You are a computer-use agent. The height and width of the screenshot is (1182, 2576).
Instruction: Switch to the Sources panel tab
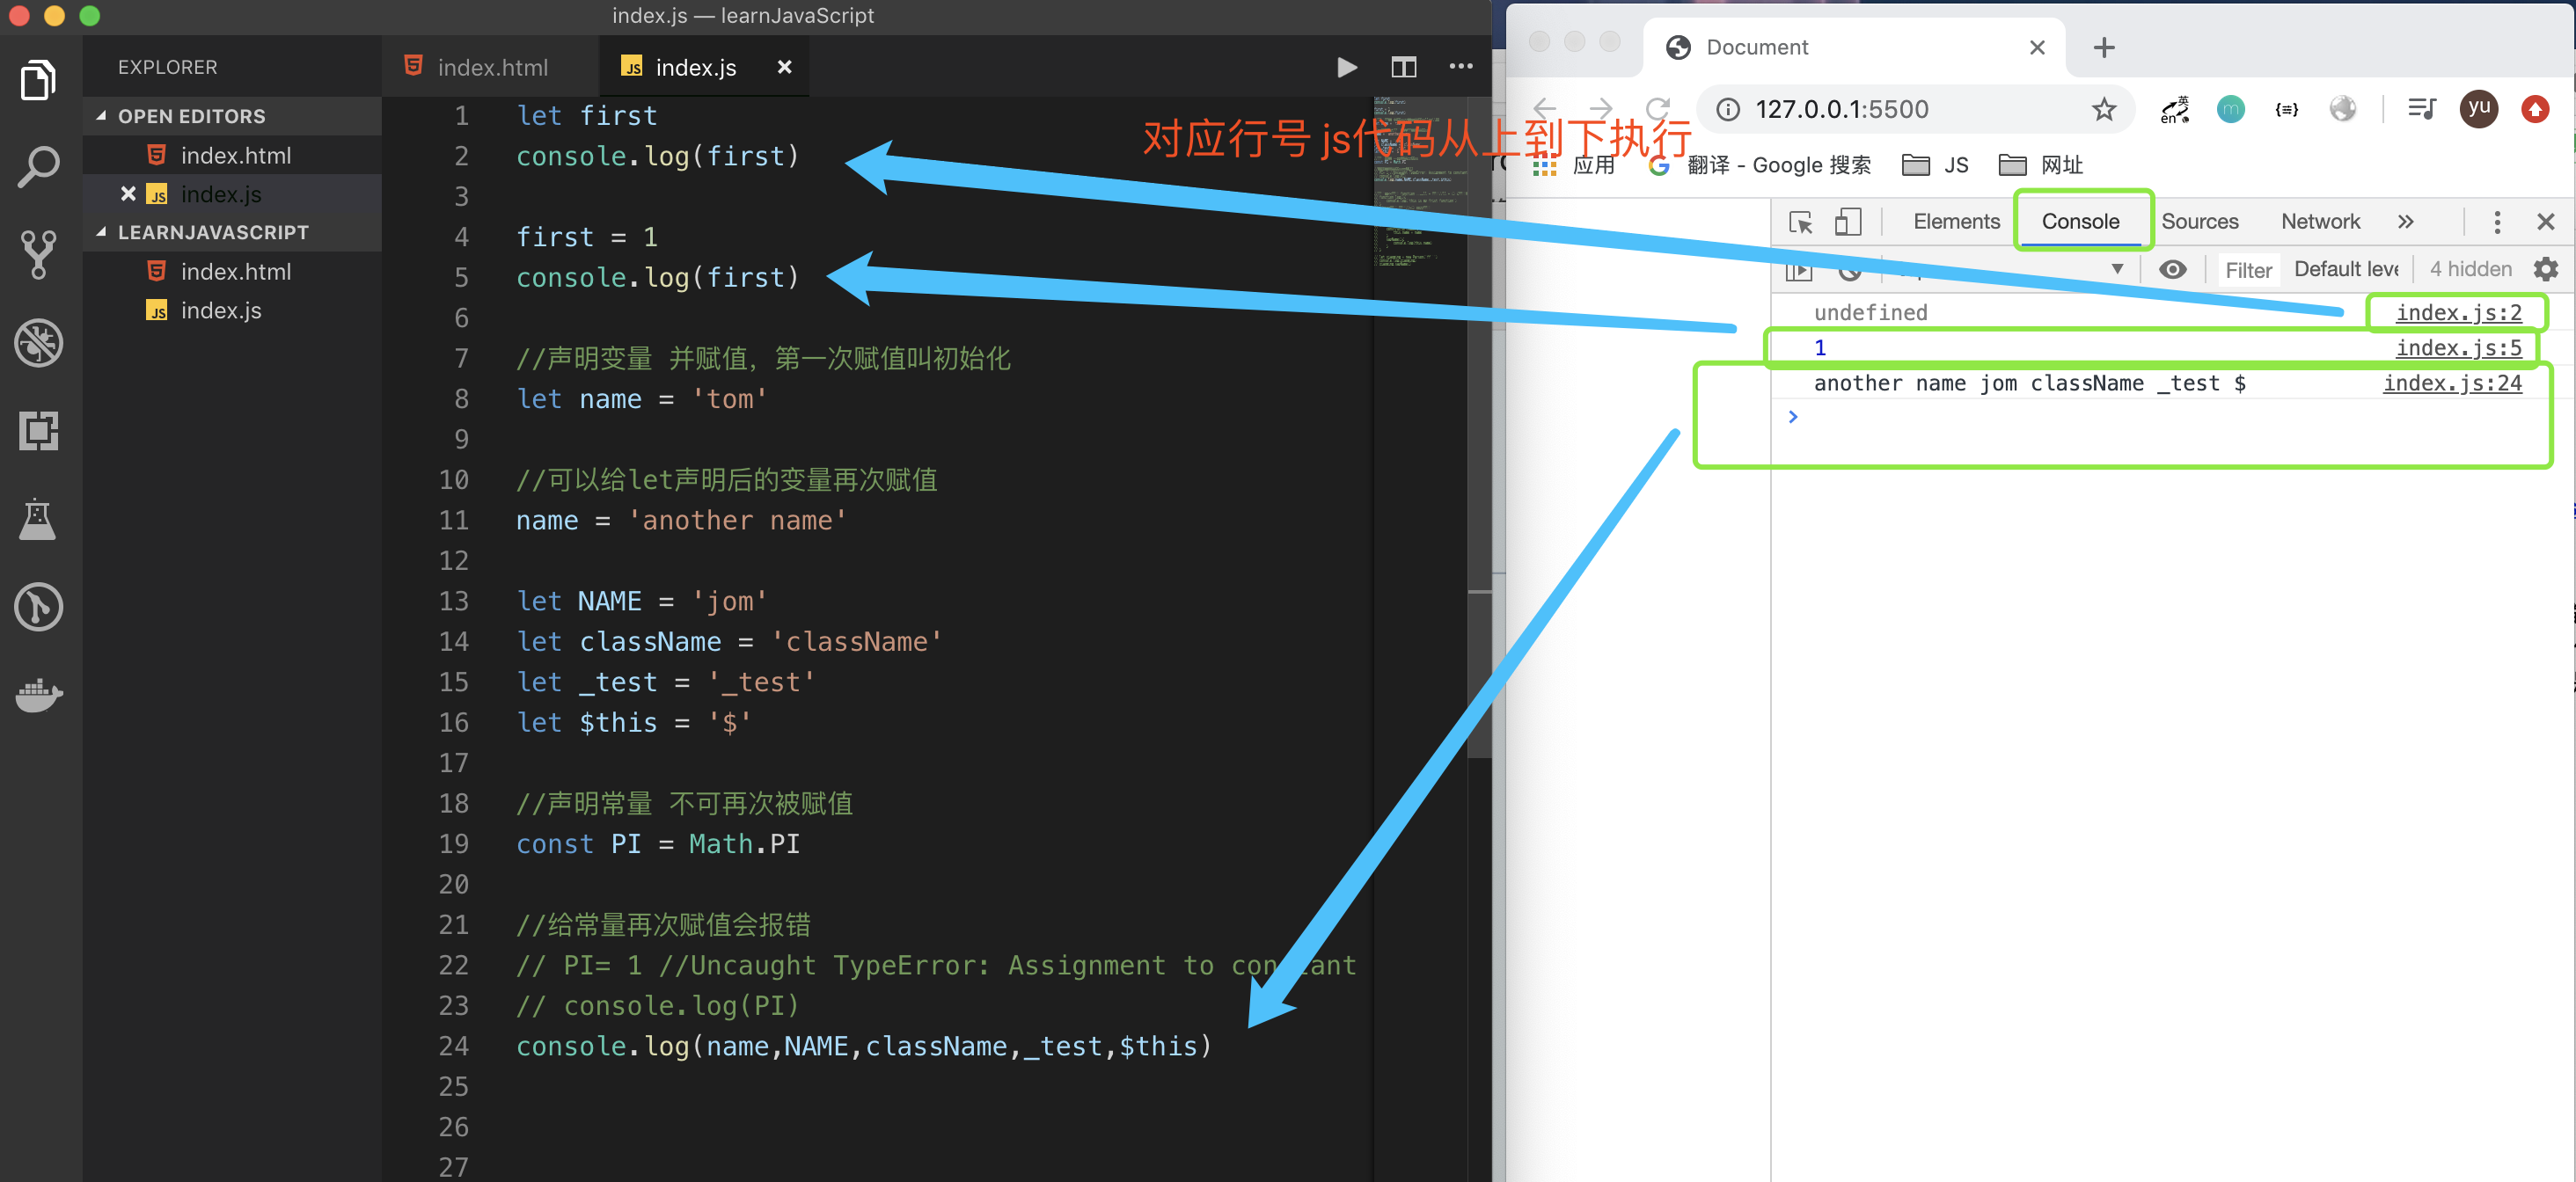point(2199,222)
